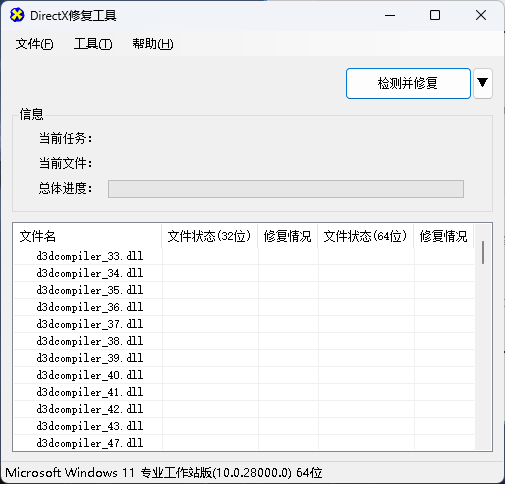Viewport: 505px width, 484px height.
Task: Click 修复情况 header after 32位 column
Action: (287, 236)
